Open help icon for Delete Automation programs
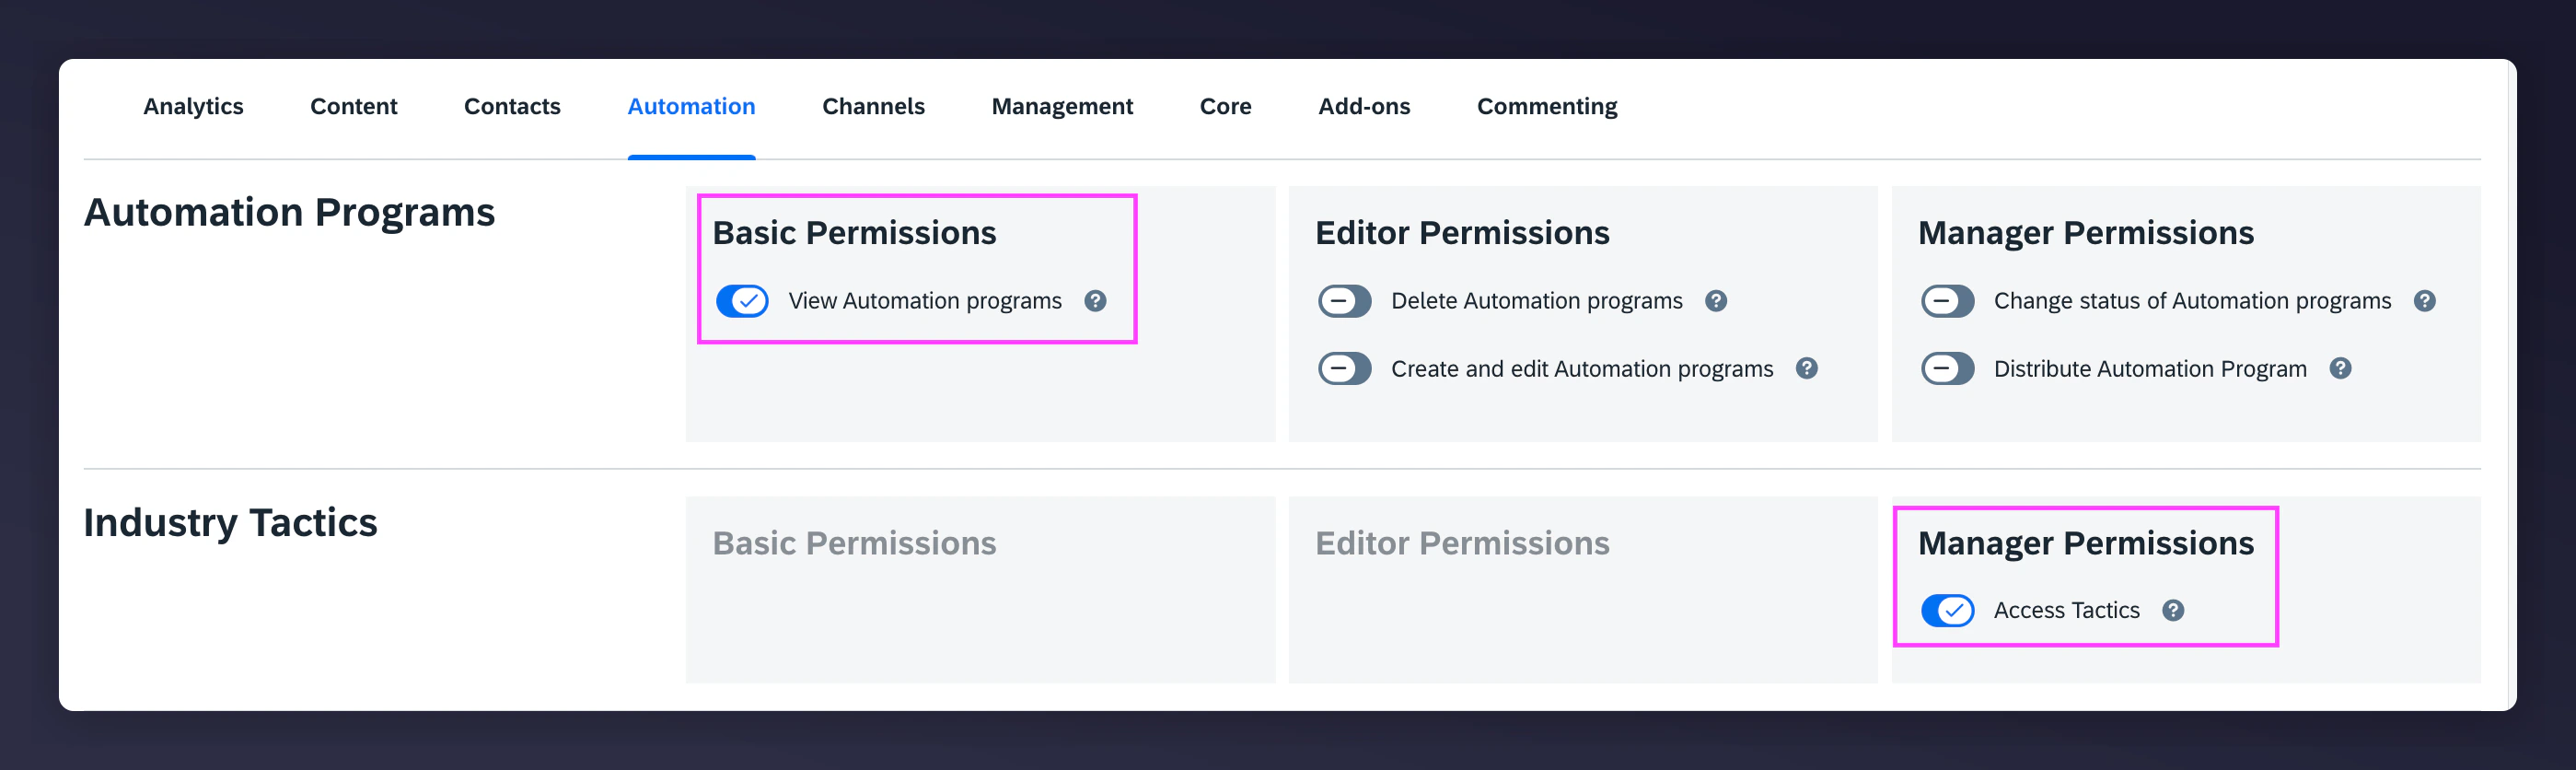 pos(1716,301)
